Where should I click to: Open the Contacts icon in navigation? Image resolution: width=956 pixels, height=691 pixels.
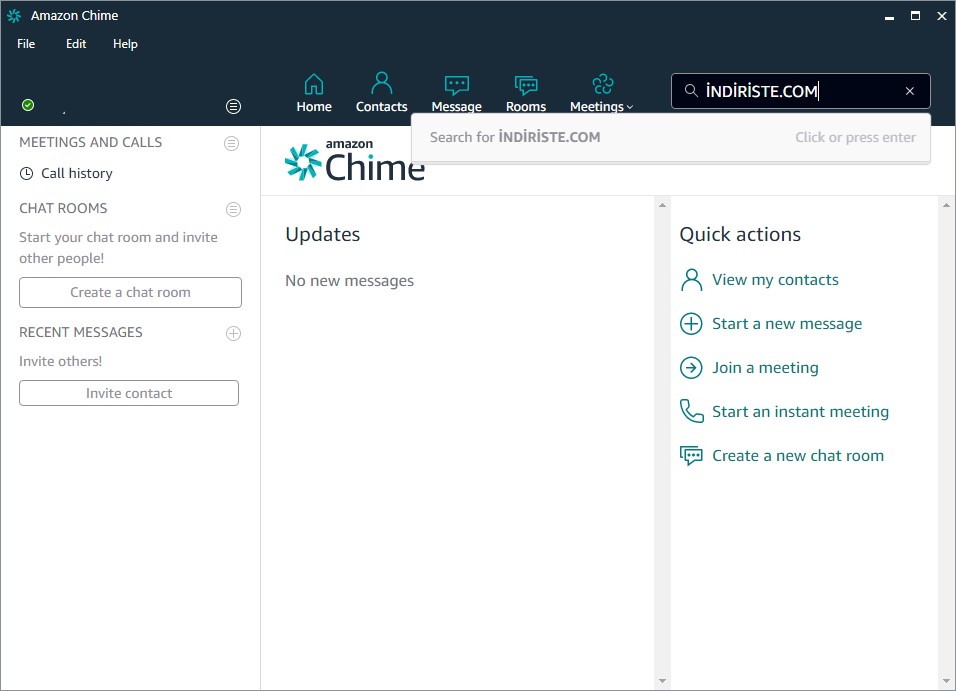point(382,83)
